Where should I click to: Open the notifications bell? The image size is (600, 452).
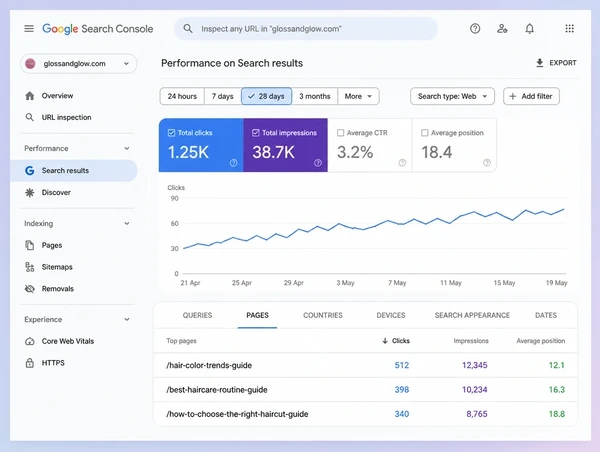[530, 29]
